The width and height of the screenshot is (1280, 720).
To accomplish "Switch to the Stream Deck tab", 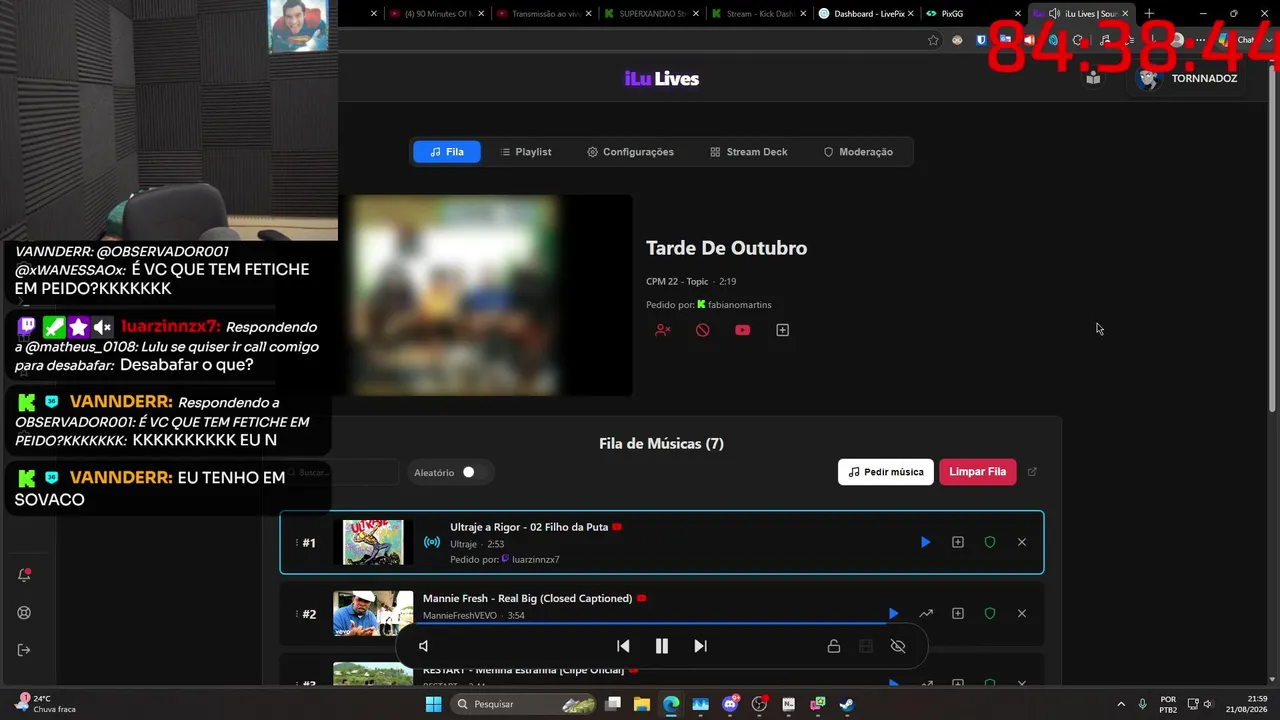I will click(749, 152).
